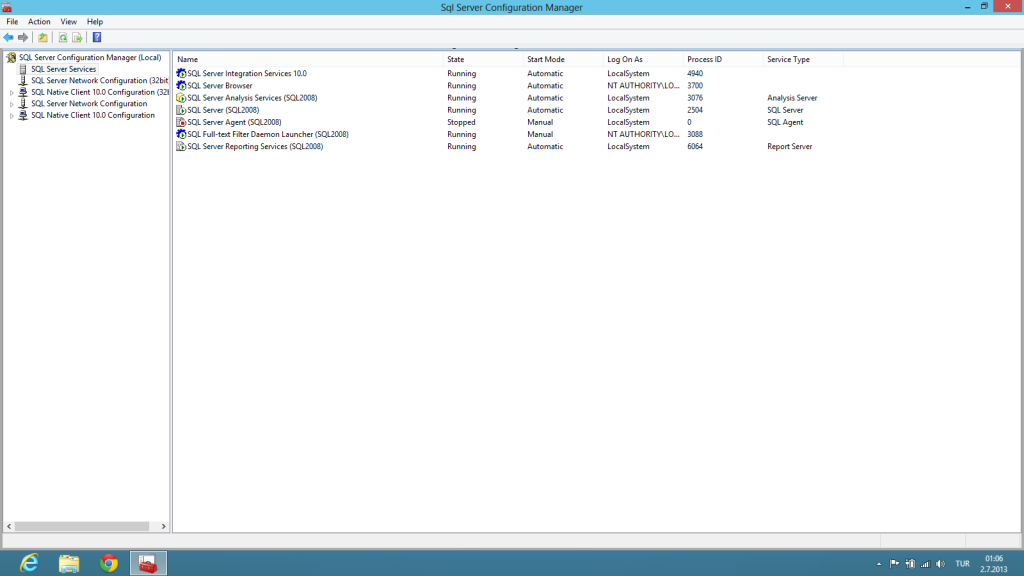The image size is (1024, 576).
Task: Click the network signal tray icon
Action: click(x=925, y=564)
